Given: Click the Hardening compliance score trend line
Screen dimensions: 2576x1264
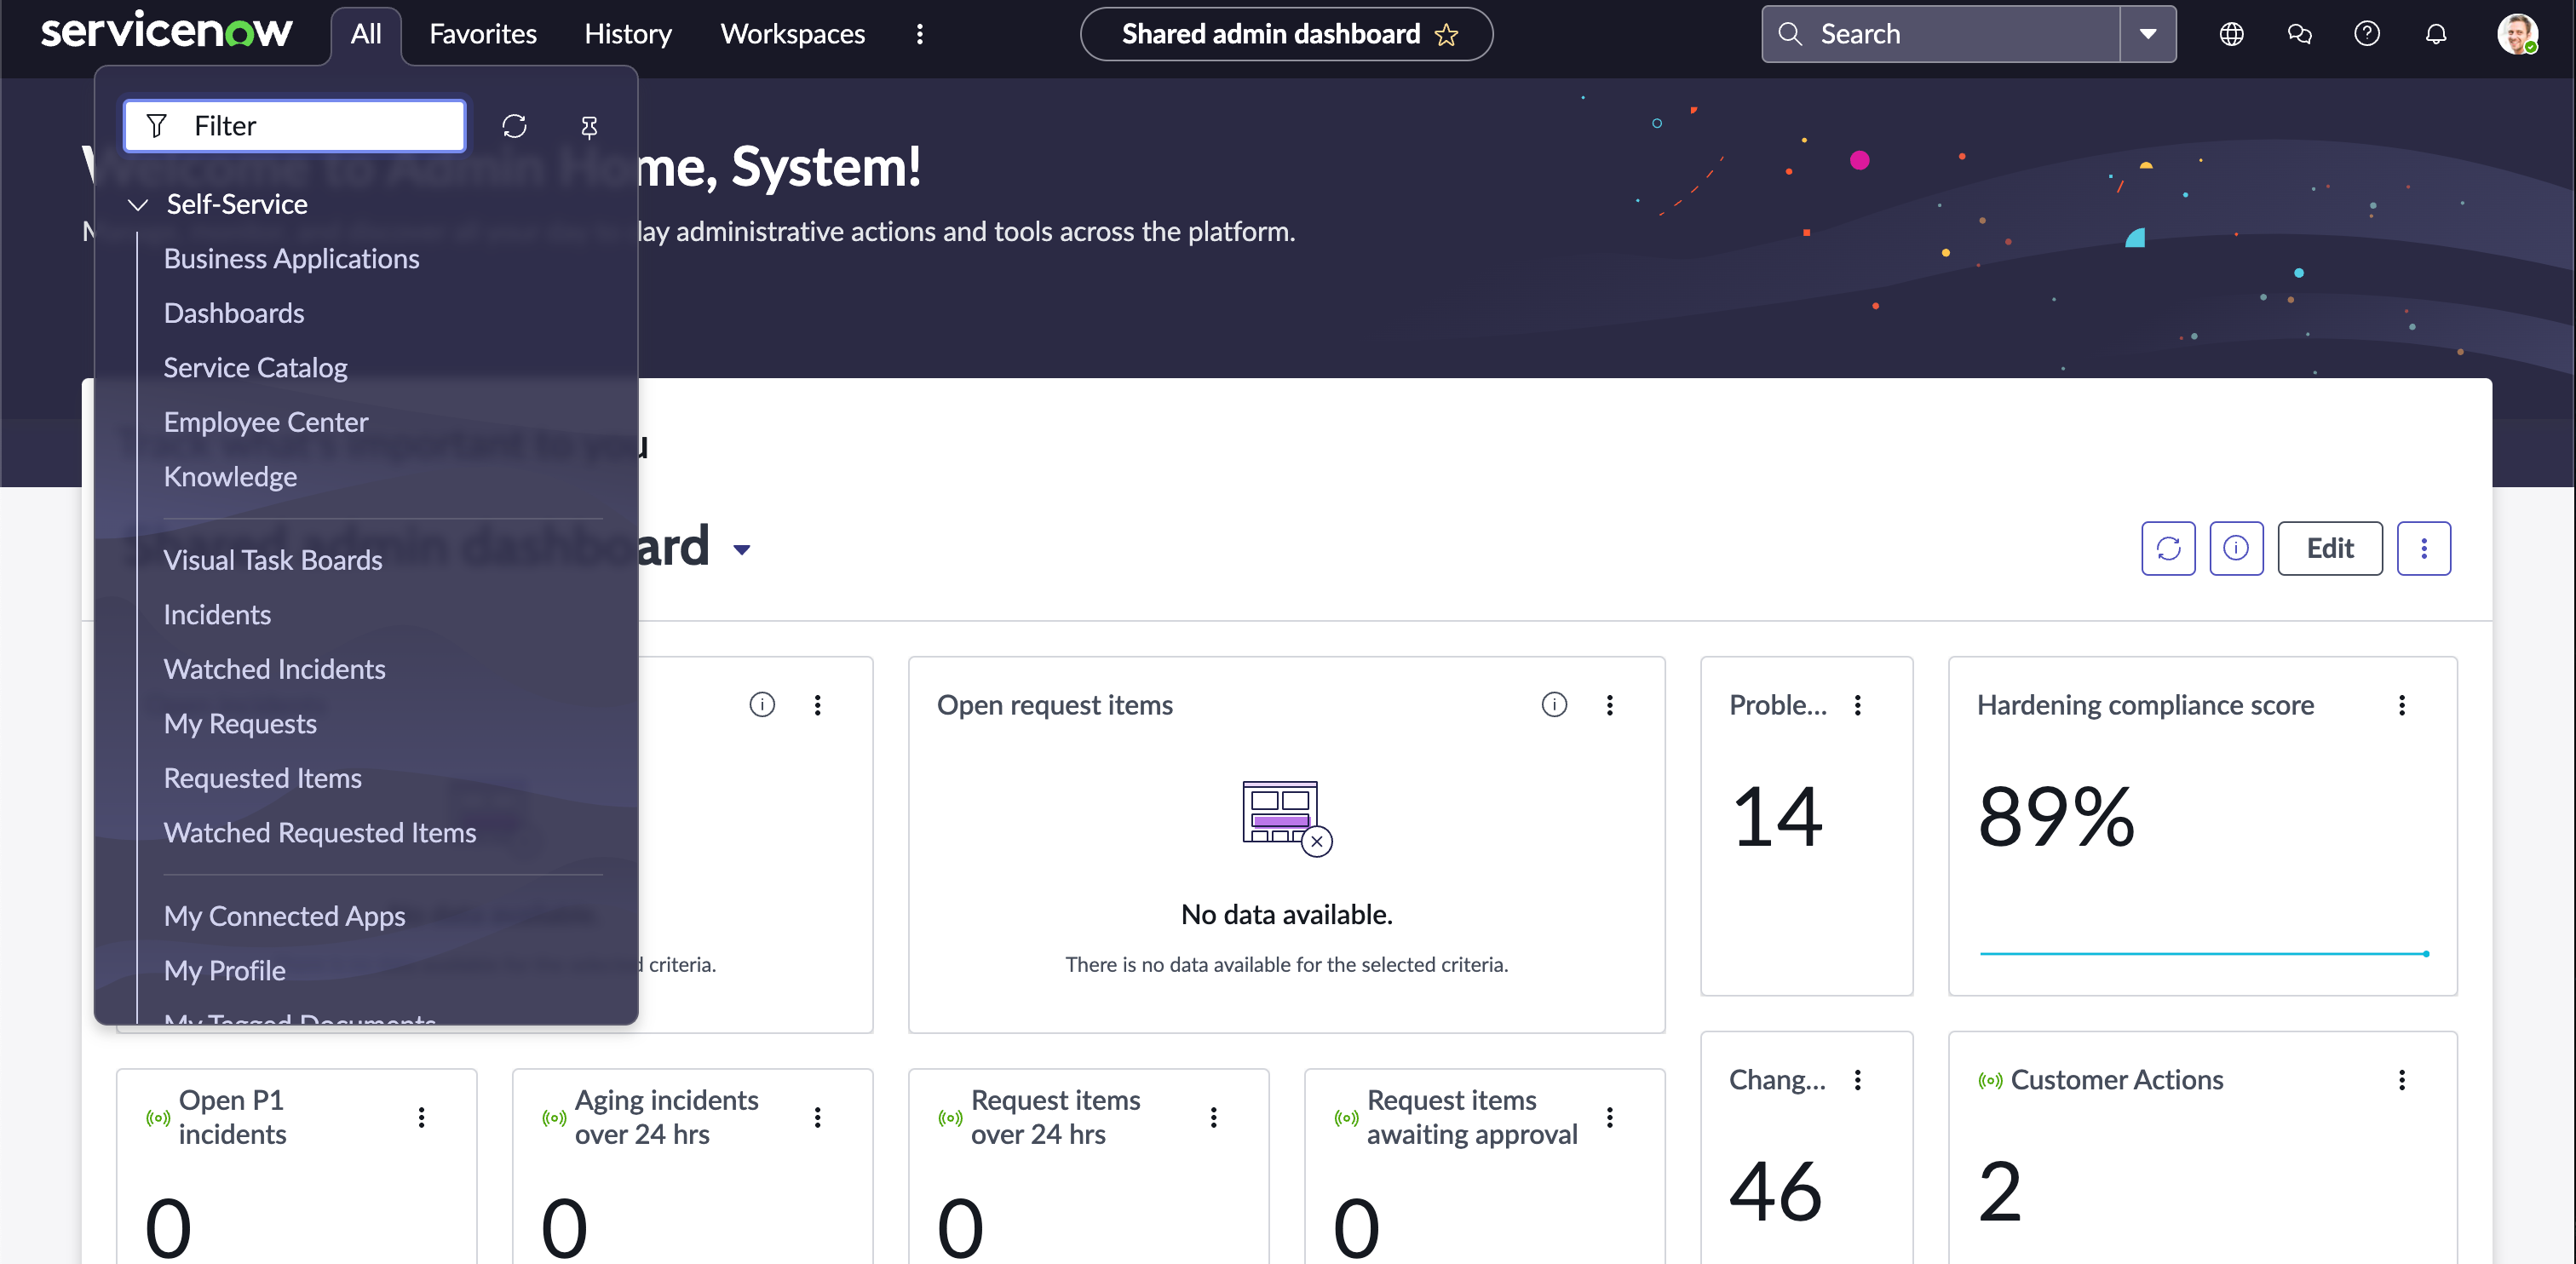Looking at the screenshot, I should click(x=2202, y=953).
